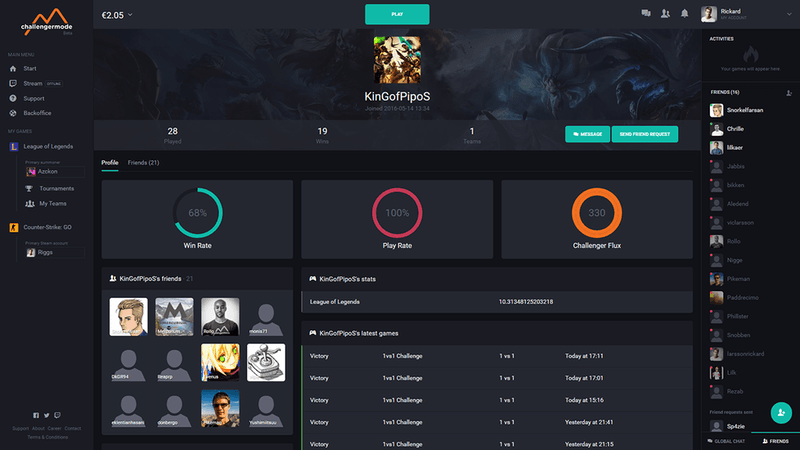The height and width of the screenshot is (450, 800).
Task: Switch to the Global Chat tab
Action: coord(726,441)
